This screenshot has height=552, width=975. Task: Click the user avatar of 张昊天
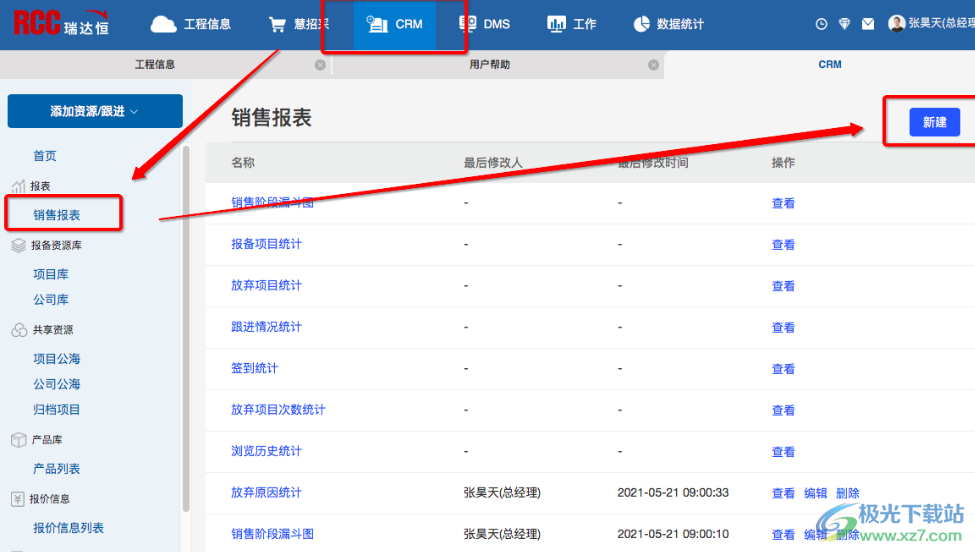pos(897,24)
